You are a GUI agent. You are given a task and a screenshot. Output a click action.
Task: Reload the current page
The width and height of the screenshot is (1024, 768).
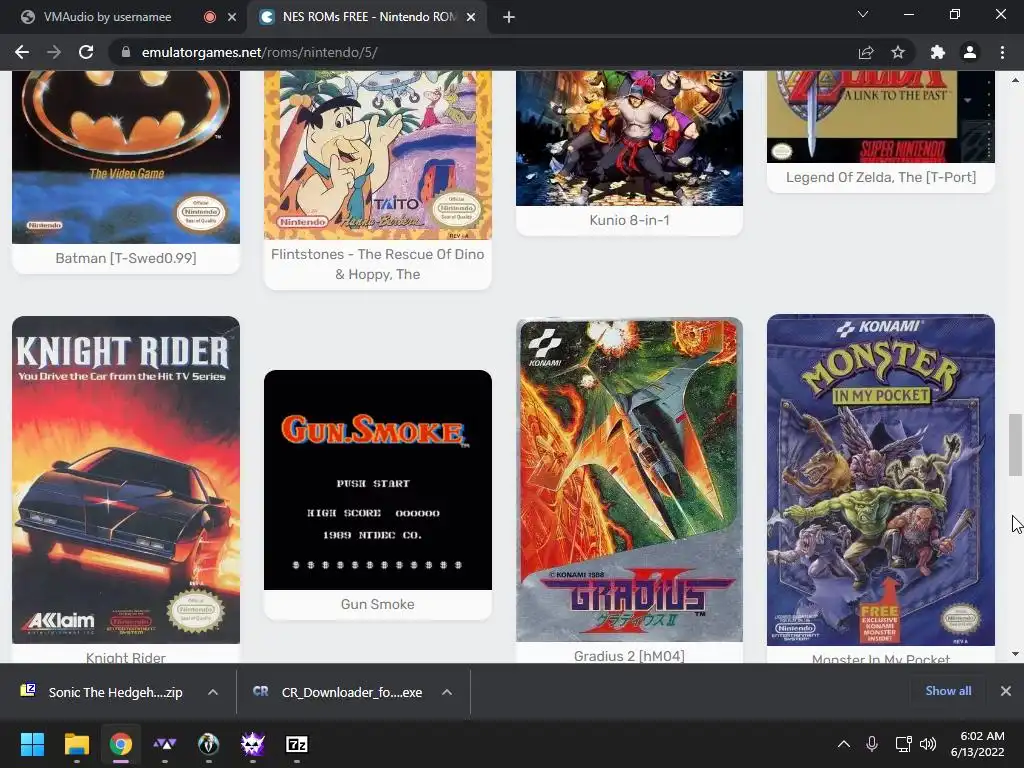coord(86,52)
